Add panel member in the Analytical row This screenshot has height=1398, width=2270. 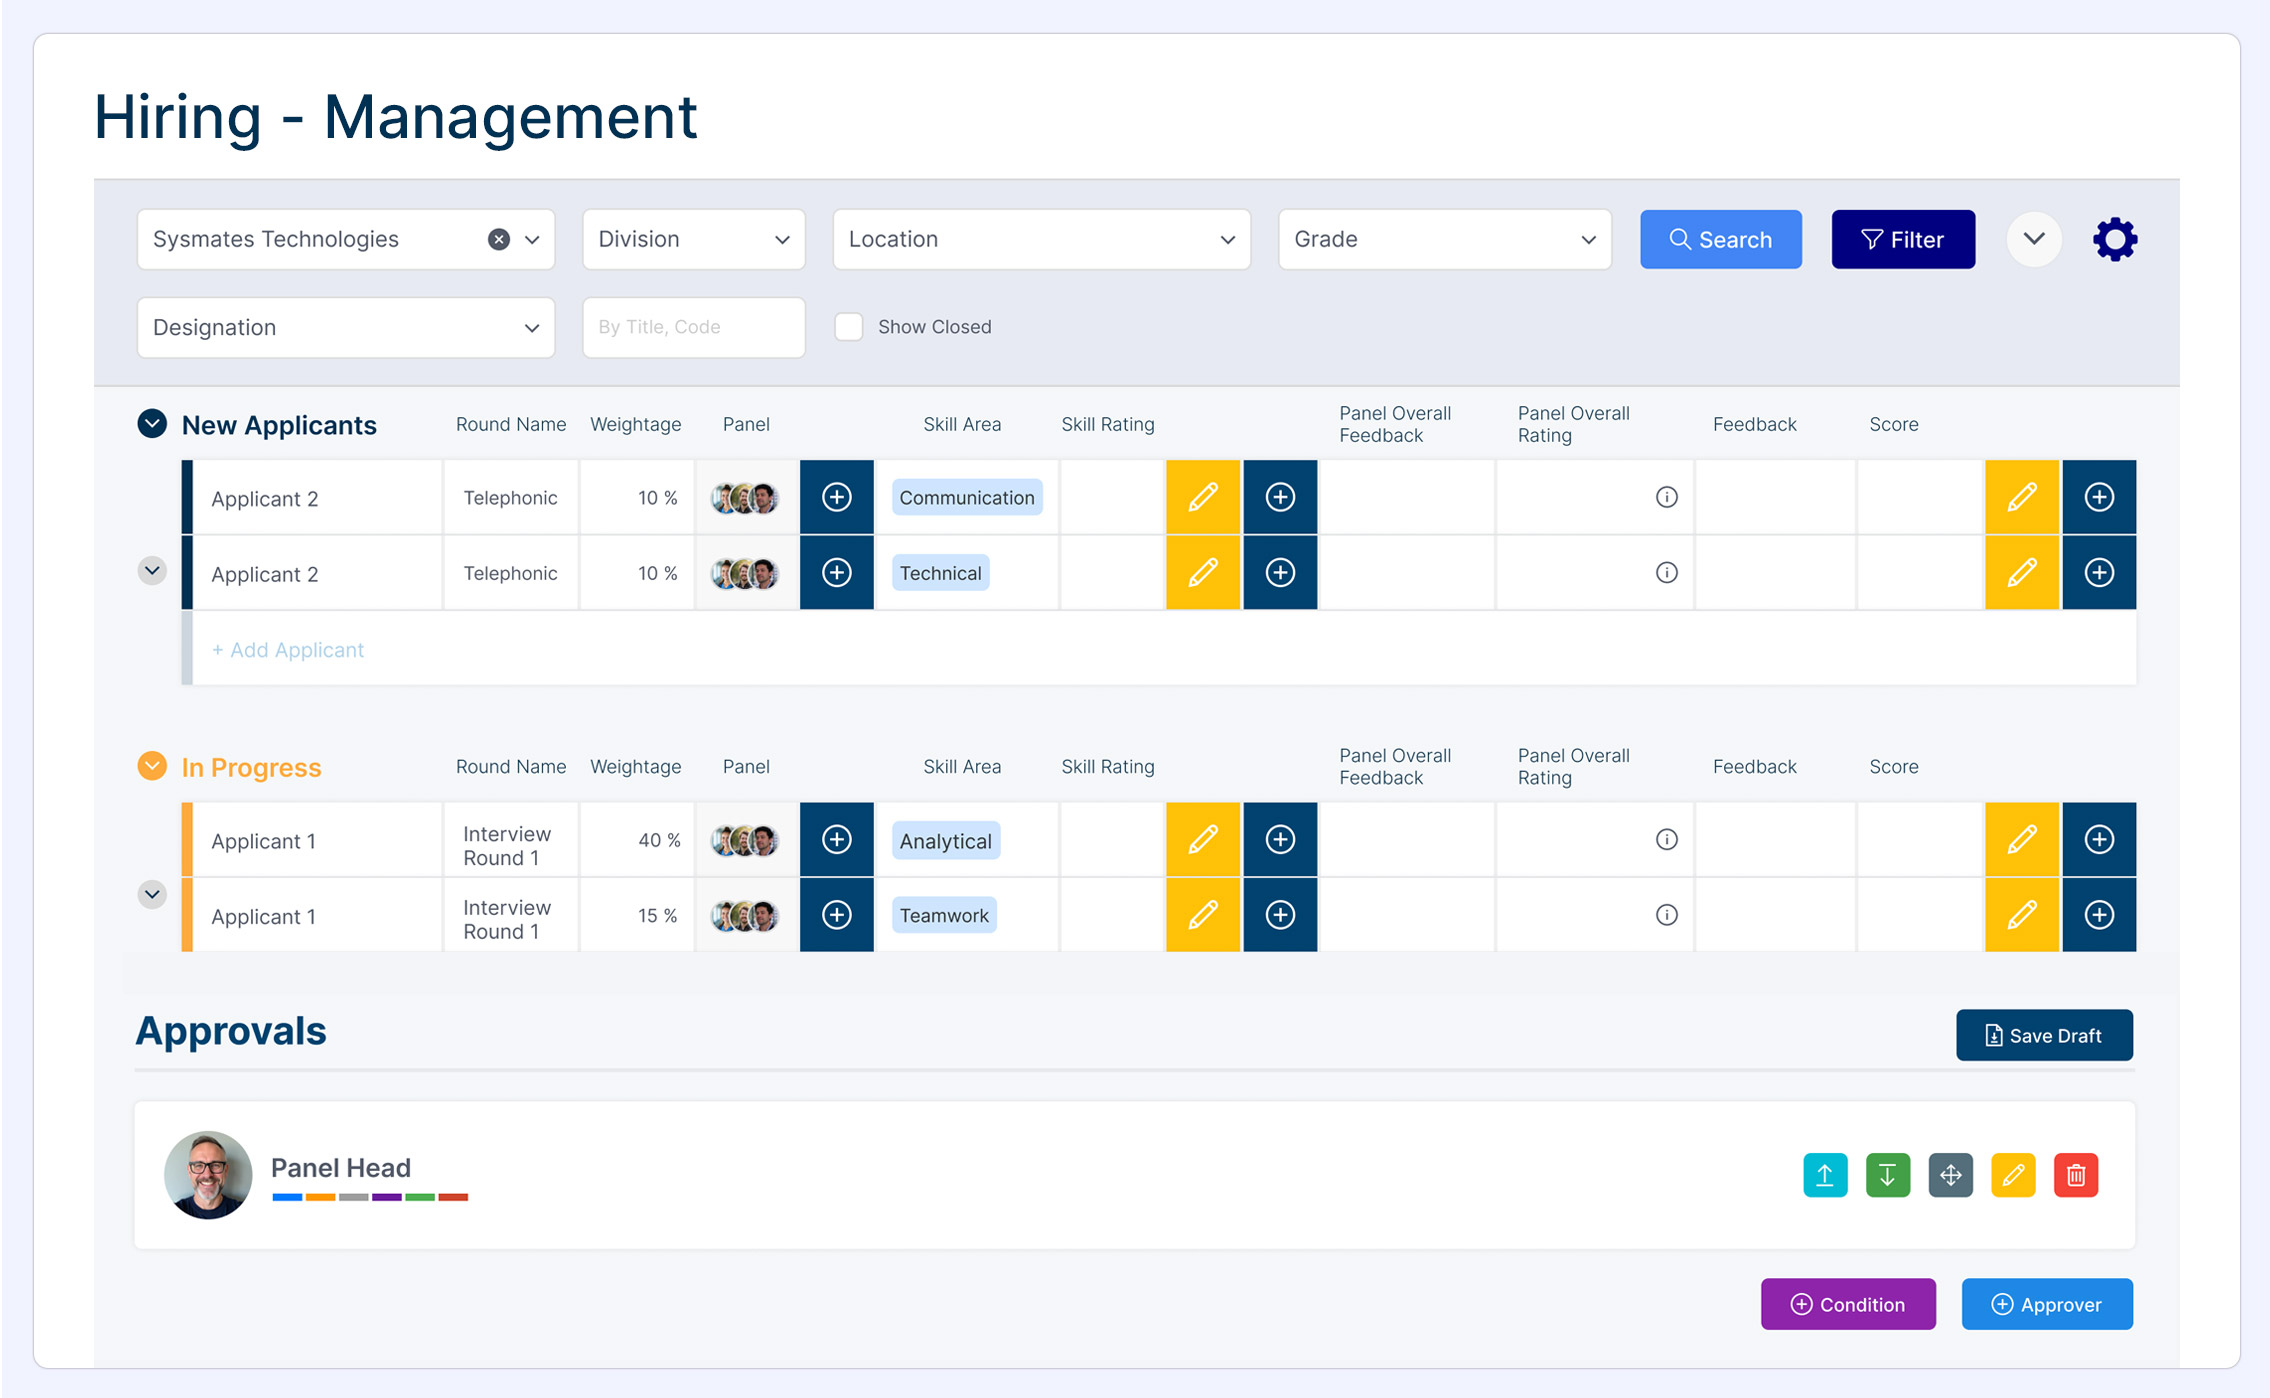[x=836, y=840]
